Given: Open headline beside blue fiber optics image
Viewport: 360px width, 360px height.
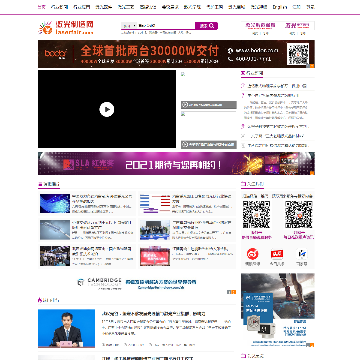Looking at the screenshot, I should (x=102, y=199).
